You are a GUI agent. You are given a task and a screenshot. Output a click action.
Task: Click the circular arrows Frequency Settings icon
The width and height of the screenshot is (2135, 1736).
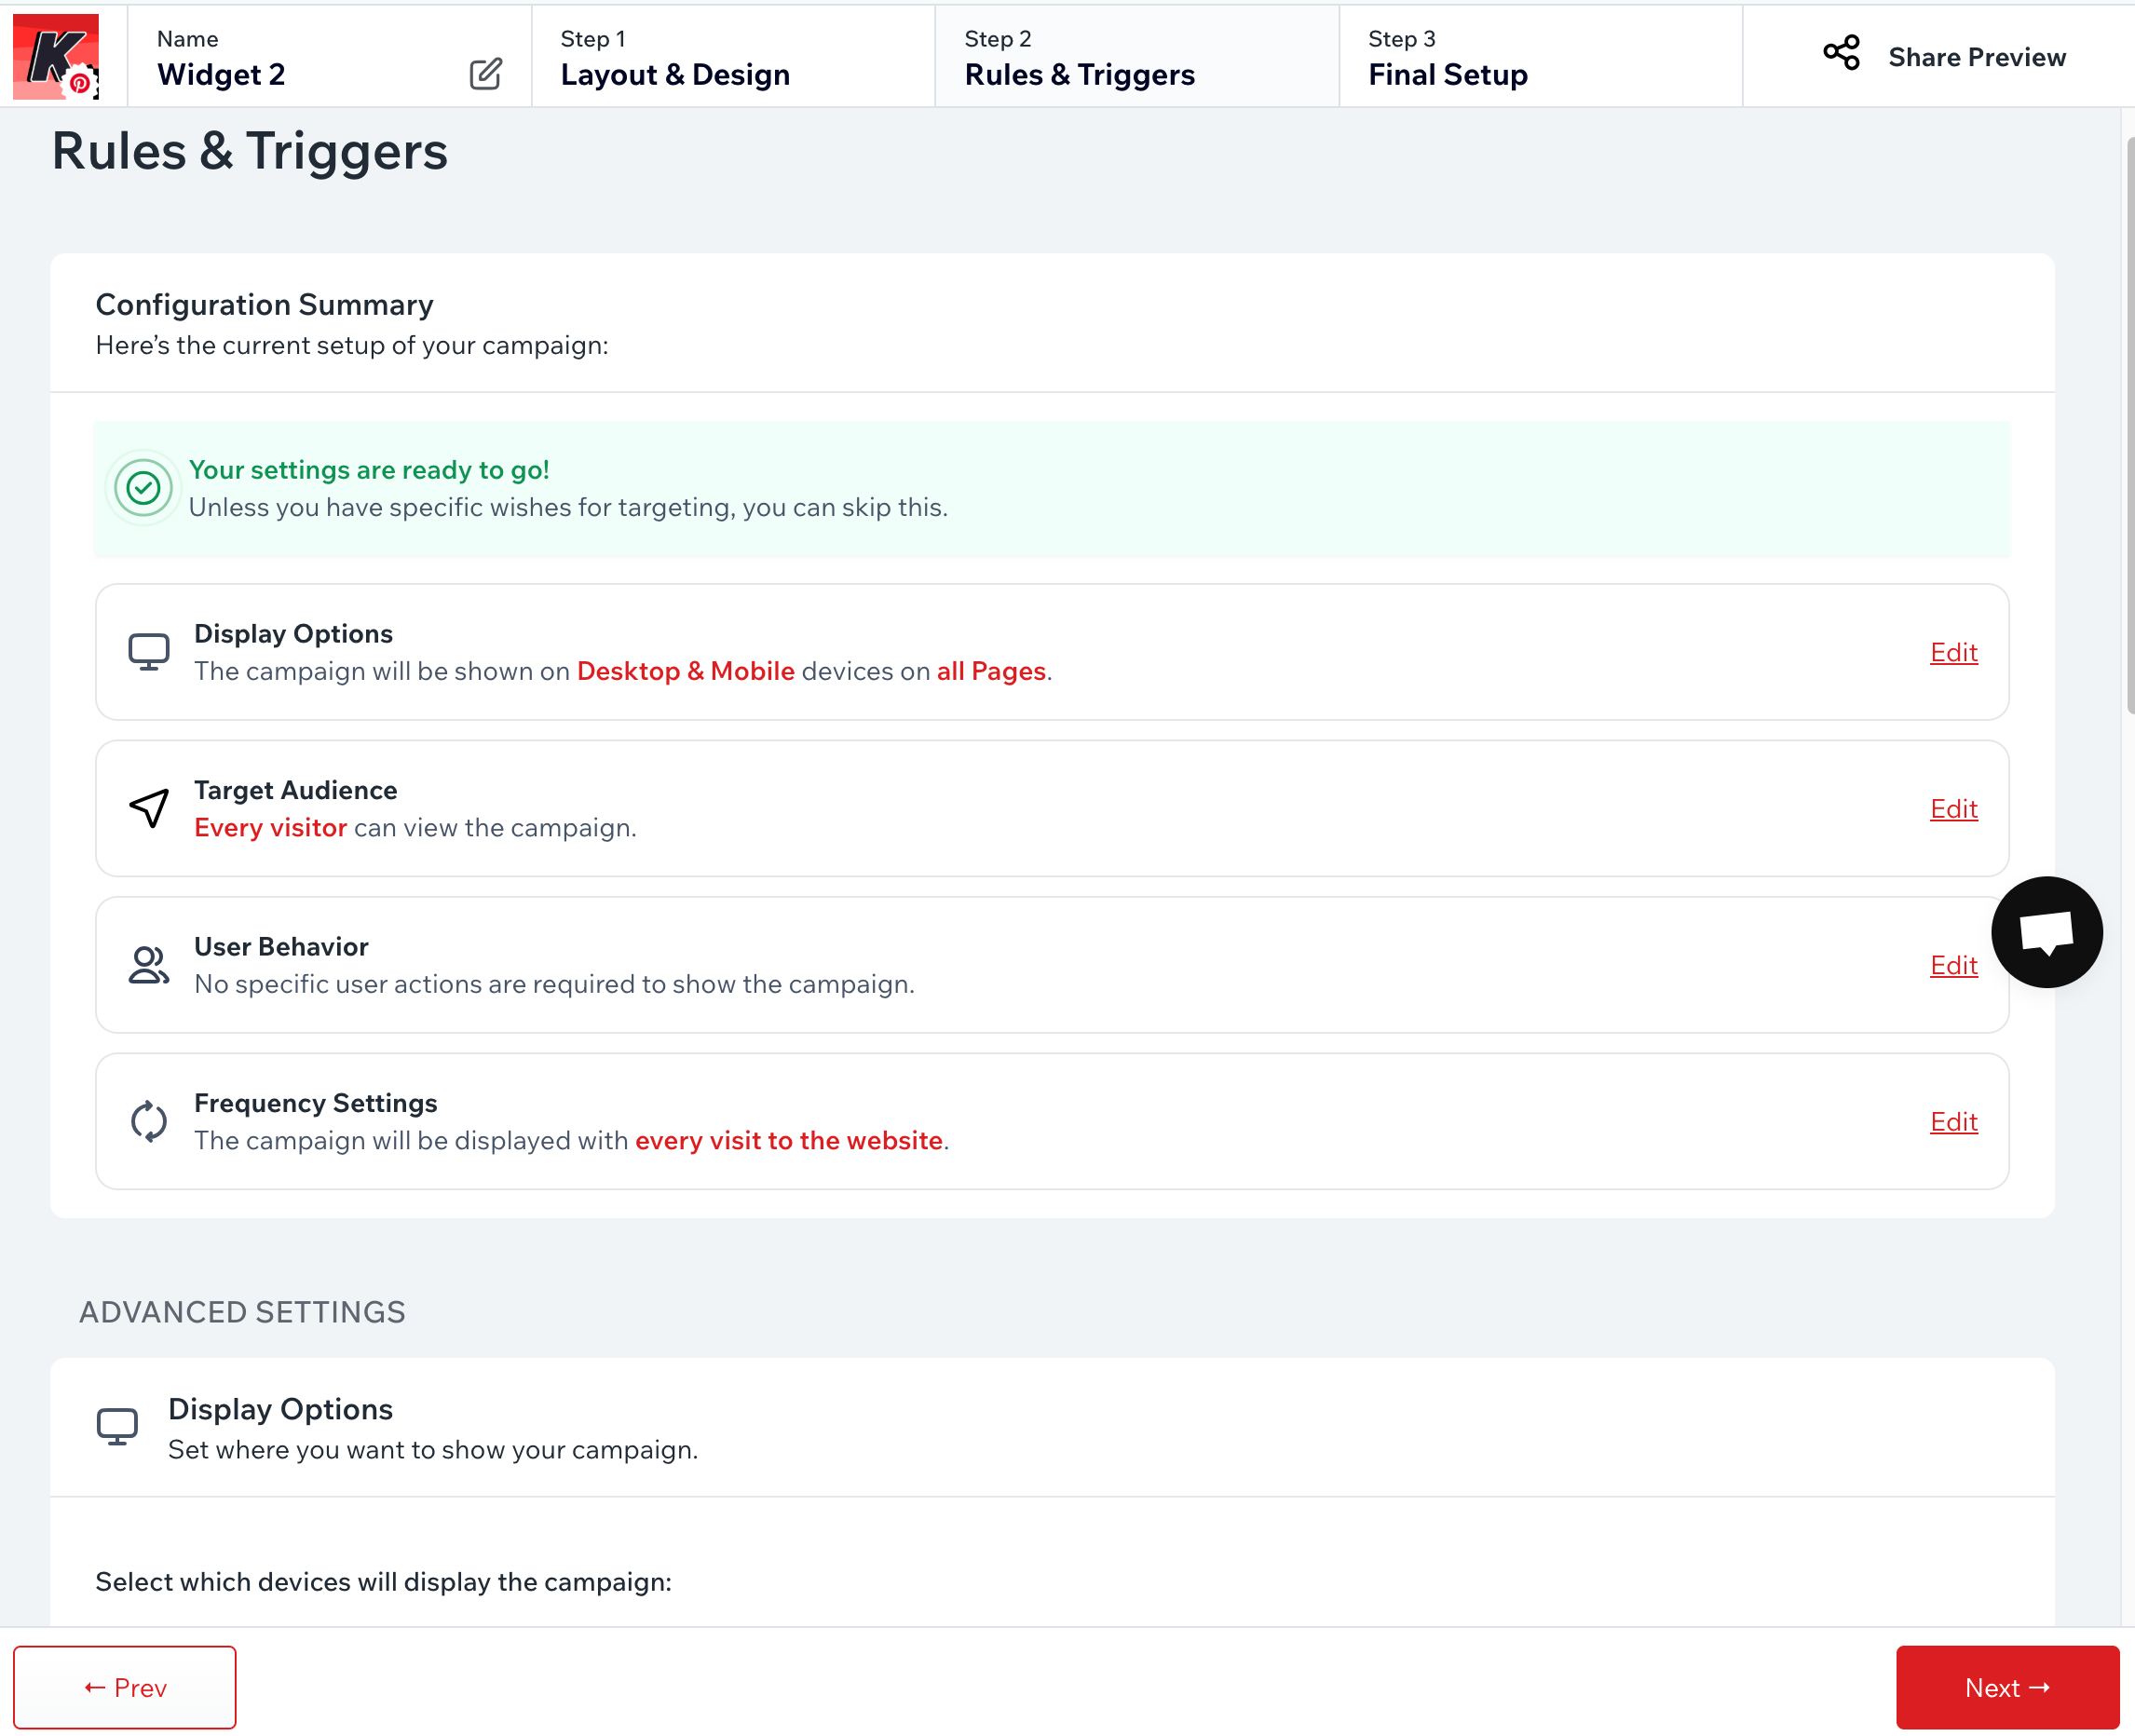point(149,1121)
